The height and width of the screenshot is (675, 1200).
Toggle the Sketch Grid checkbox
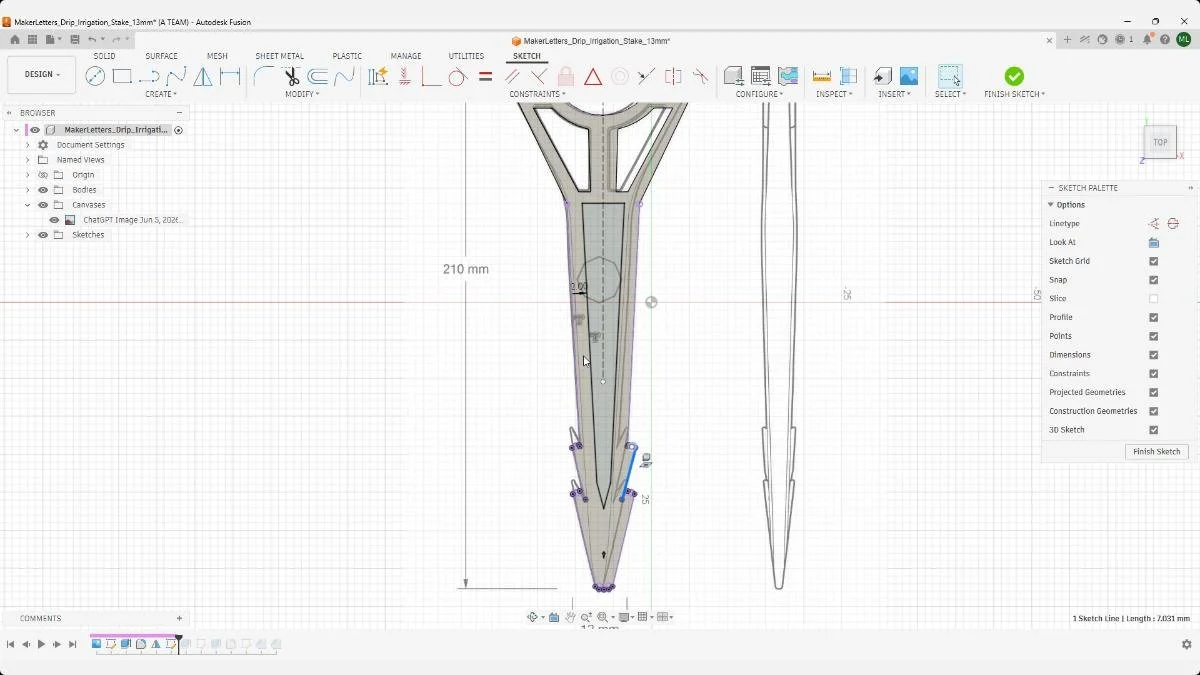1153,261
